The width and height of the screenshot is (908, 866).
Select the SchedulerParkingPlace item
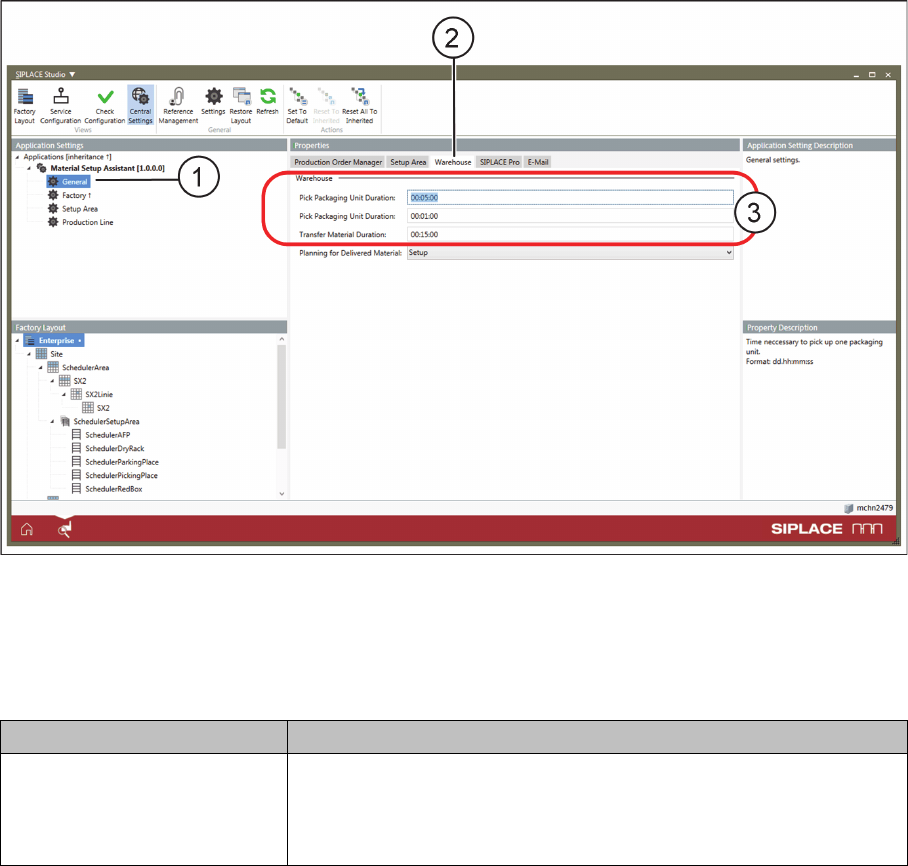point(115,462)
